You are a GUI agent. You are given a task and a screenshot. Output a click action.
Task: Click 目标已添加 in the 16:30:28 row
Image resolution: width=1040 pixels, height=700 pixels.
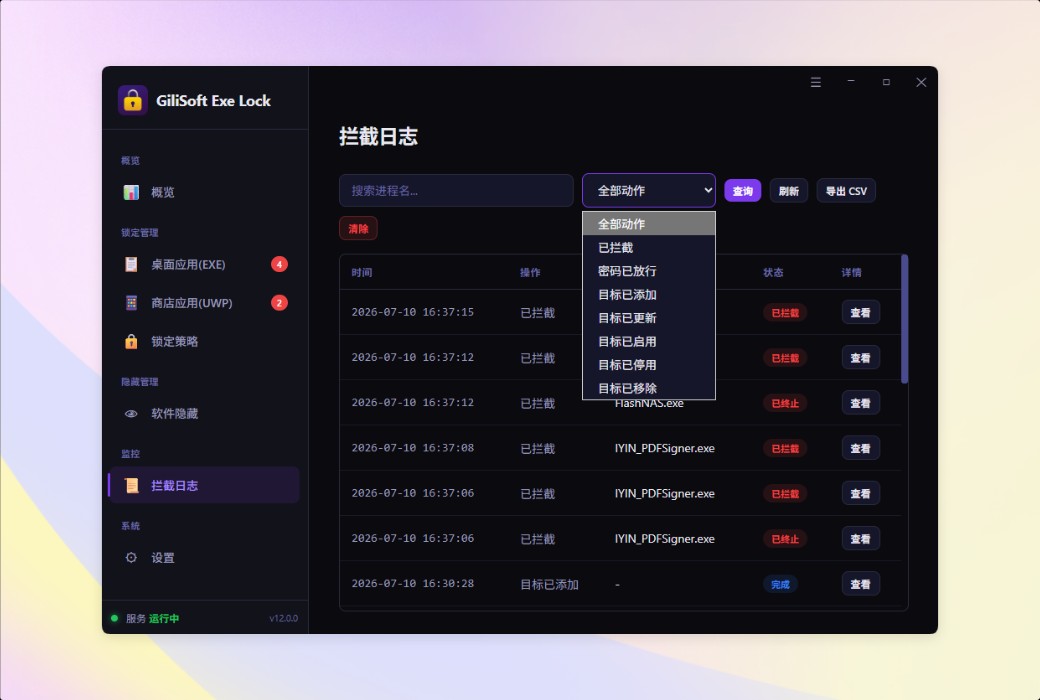point(549,585)
